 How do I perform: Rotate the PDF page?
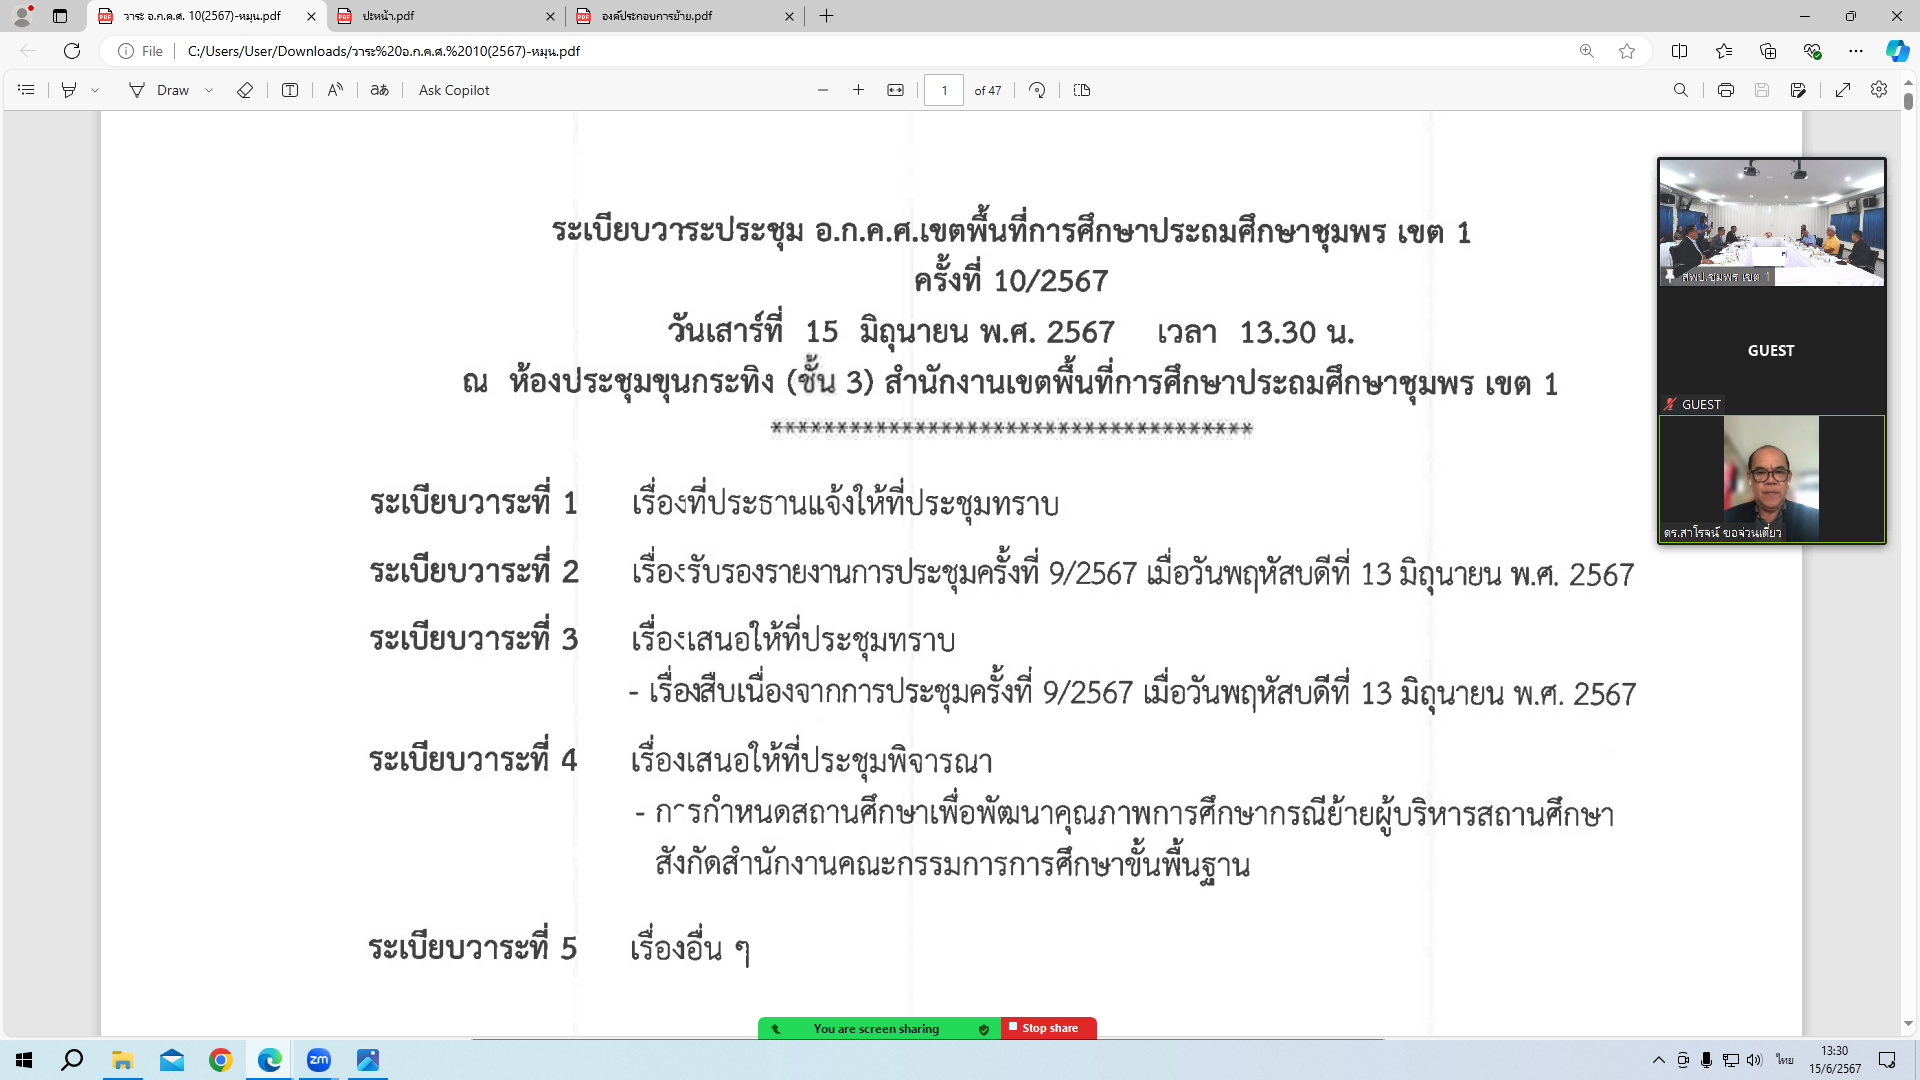(1037, 90)
